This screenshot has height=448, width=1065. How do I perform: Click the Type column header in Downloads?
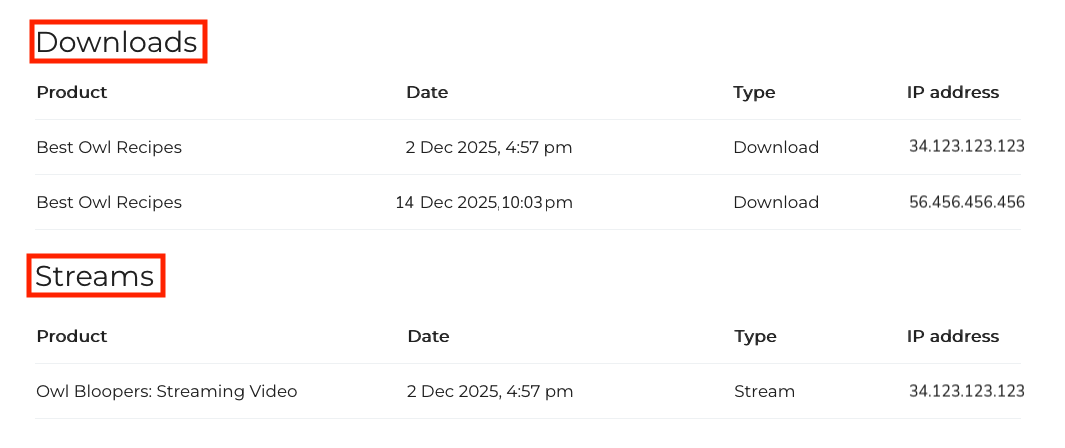(x=754, y=92)
